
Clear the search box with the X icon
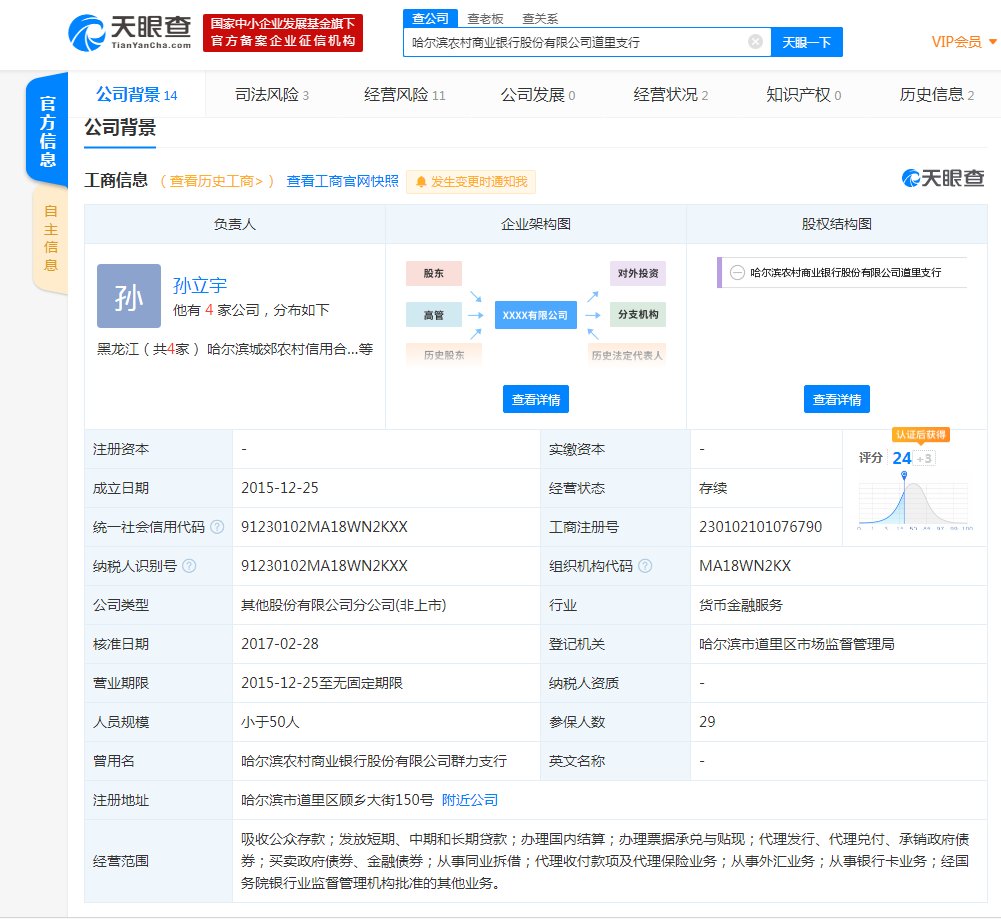click(x=755, y=42)
